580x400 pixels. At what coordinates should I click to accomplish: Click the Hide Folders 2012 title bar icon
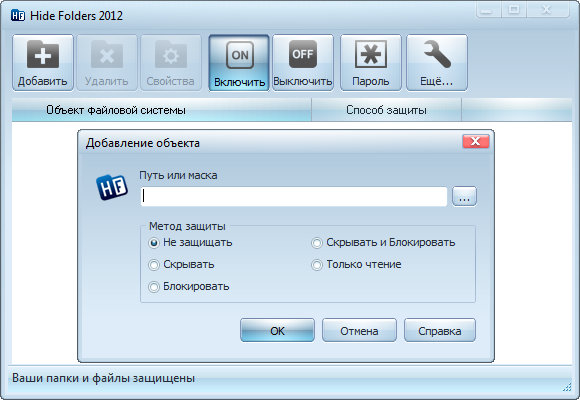pyautogui.click(x=18, y=16)
